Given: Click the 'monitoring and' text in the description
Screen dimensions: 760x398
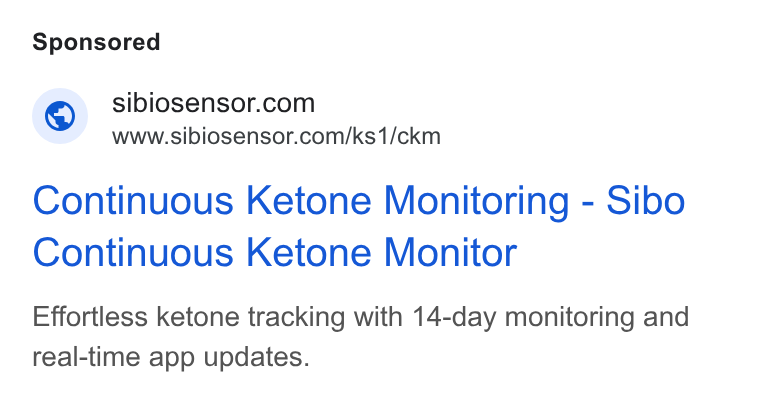Looking at the screenshot, I should point(597,318).
